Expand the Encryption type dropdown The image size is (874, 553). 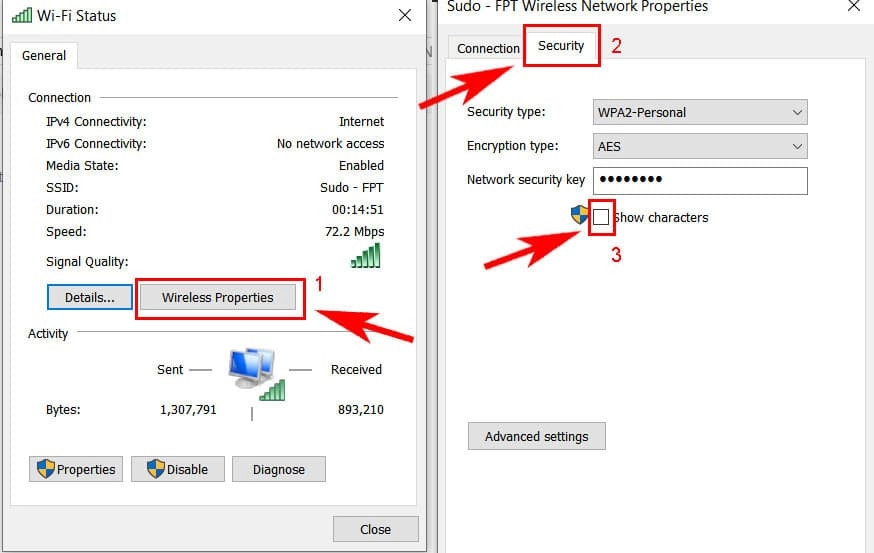tap(700, 146)
